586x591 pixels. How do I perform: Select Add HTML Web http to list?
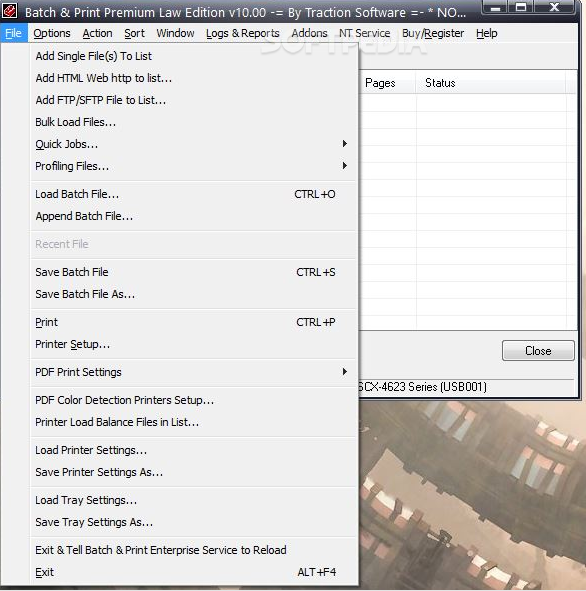point(194,78)
